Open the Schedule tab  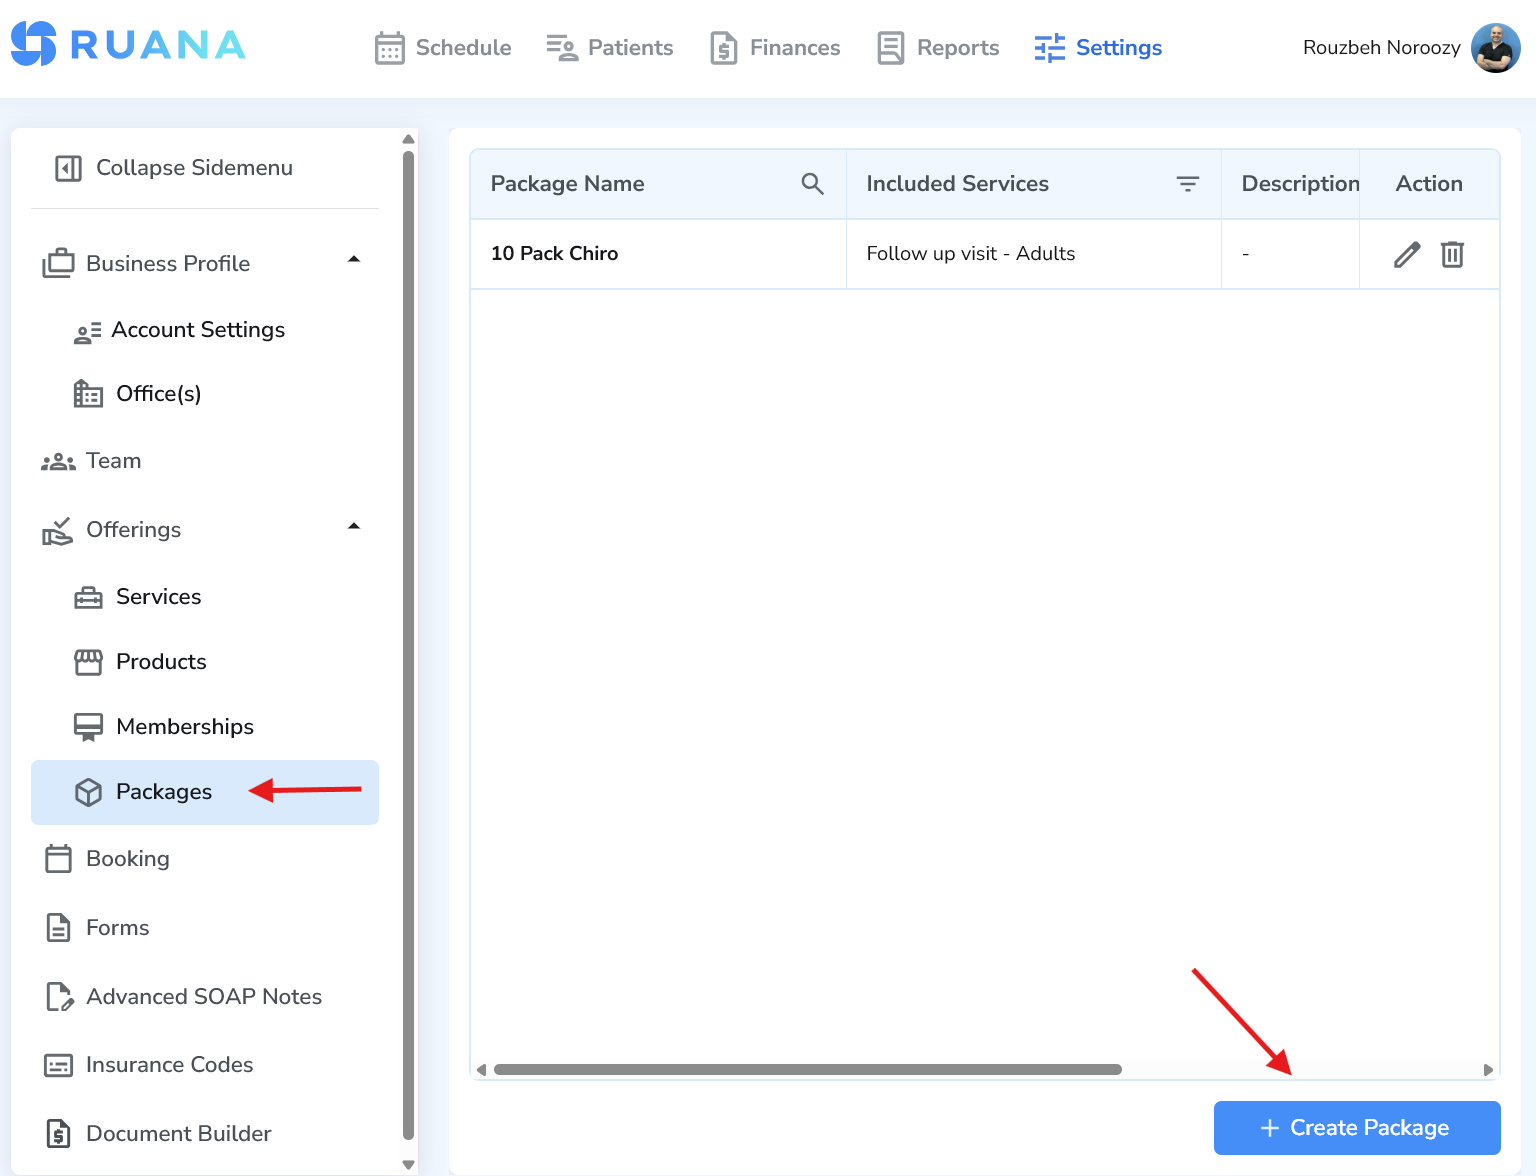pyautogui.click(x=443, y=48)
